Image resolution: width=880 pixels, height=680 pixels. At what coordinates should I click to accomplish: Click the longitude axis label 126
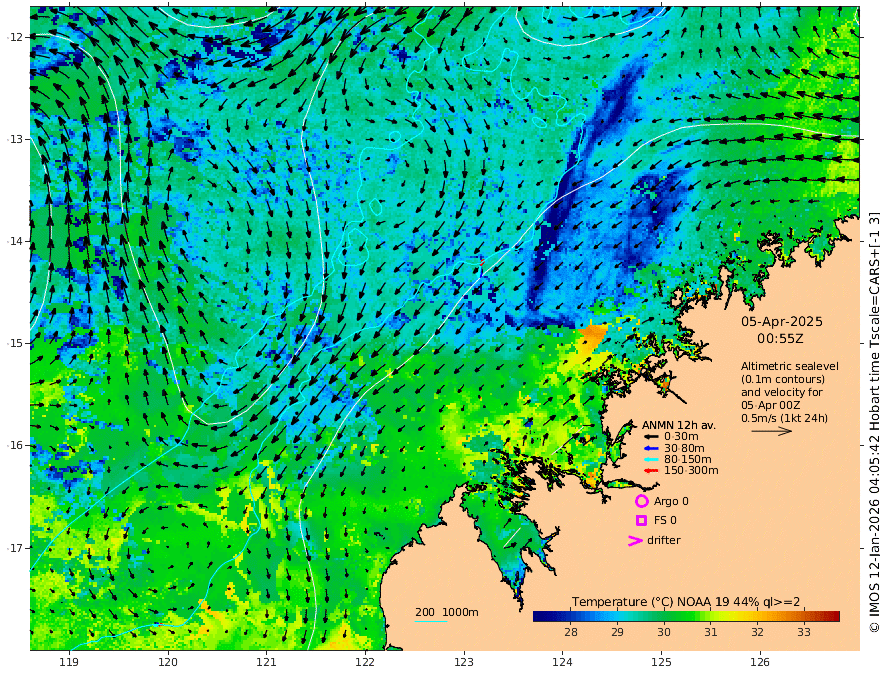(760, 663)
